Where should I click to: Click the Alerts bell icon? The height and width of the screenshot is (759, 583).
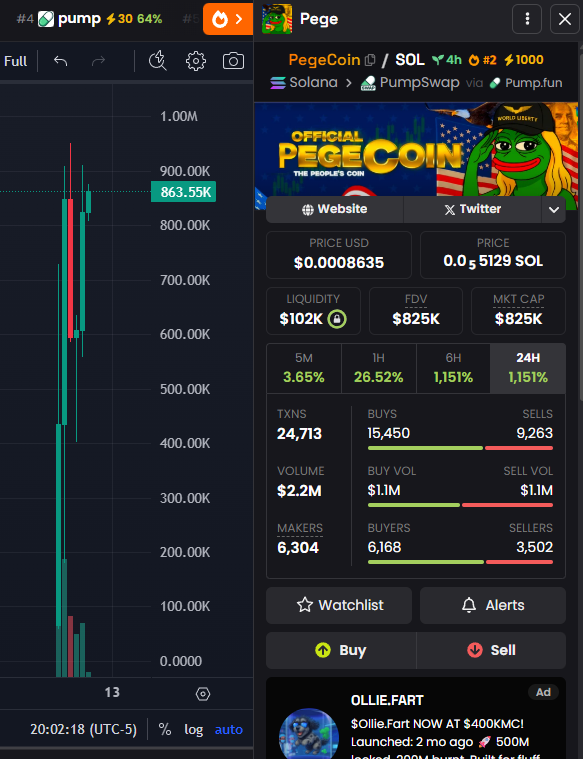[469, 605]
